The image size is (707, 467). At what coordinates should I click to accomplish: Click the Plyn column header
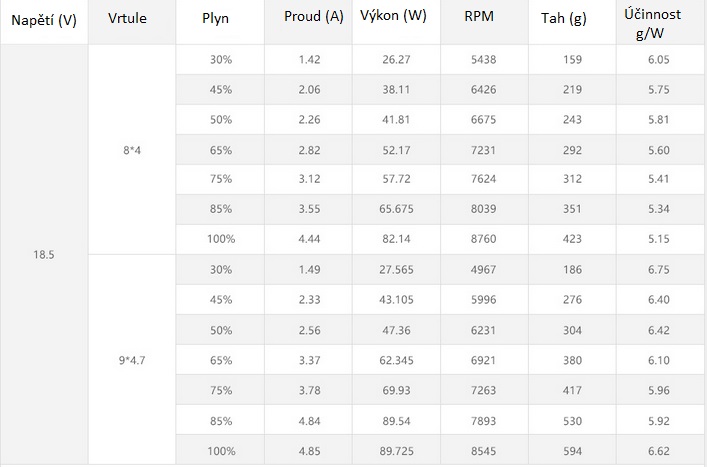click(220, 21)
